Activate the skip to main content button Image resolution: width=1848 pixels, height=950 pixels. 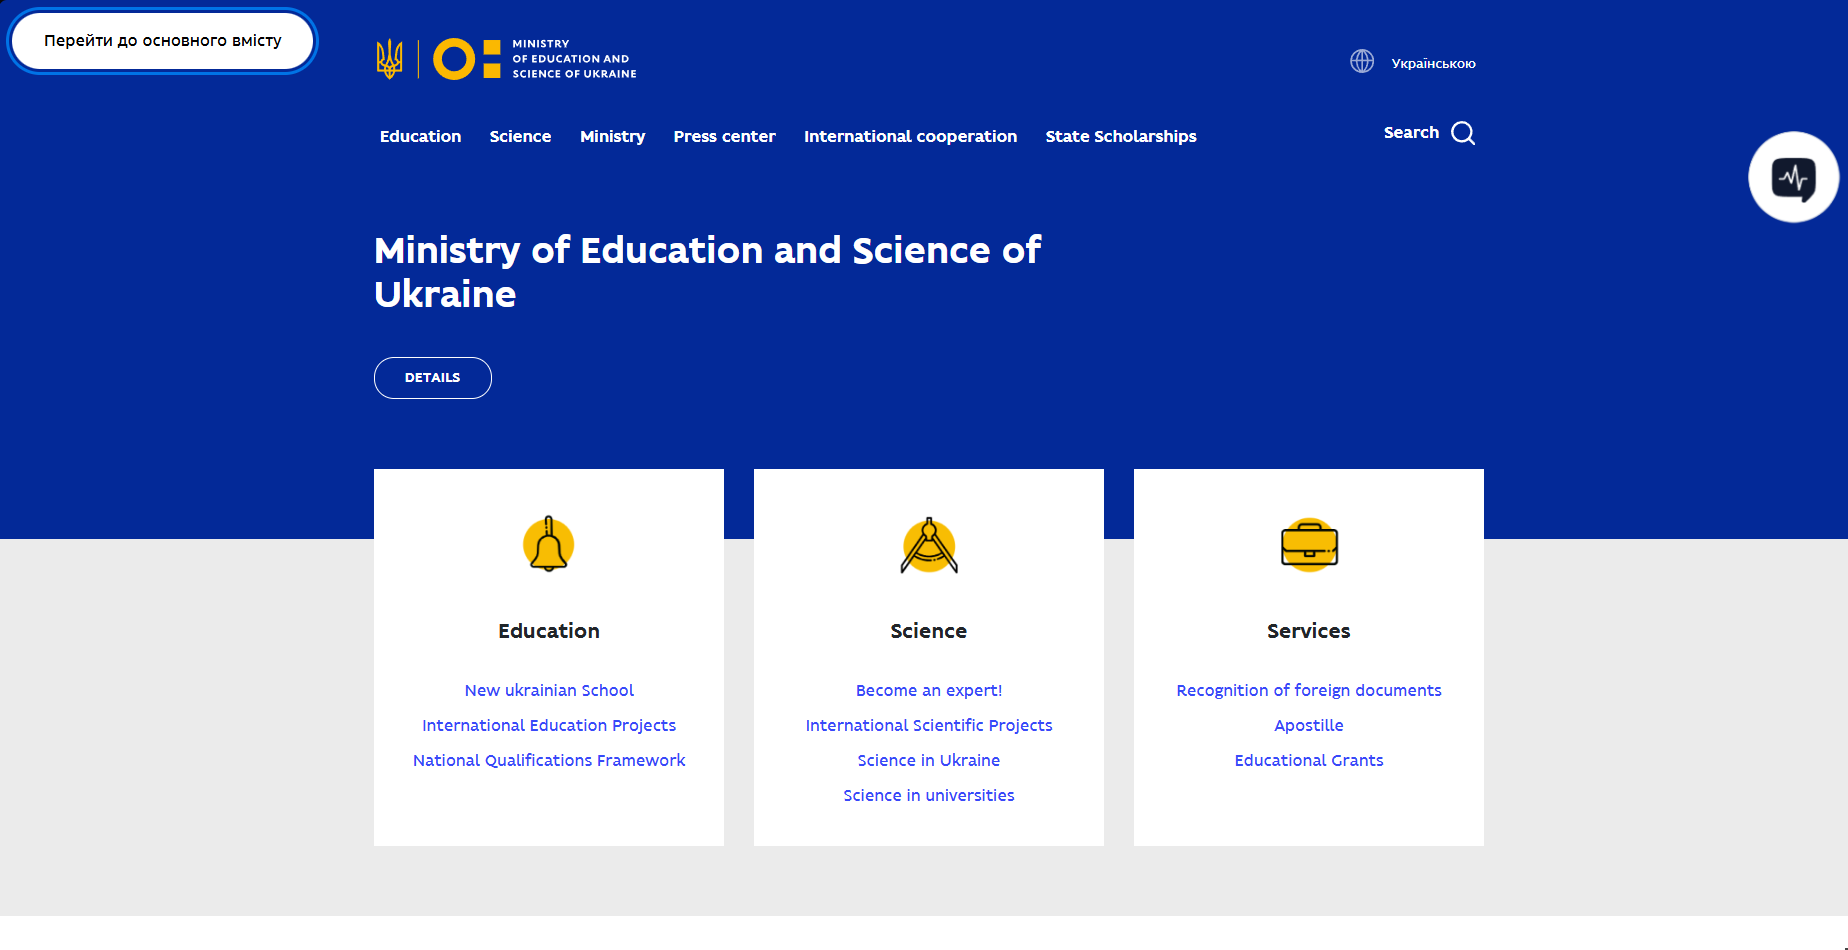[x=163, y=41]
